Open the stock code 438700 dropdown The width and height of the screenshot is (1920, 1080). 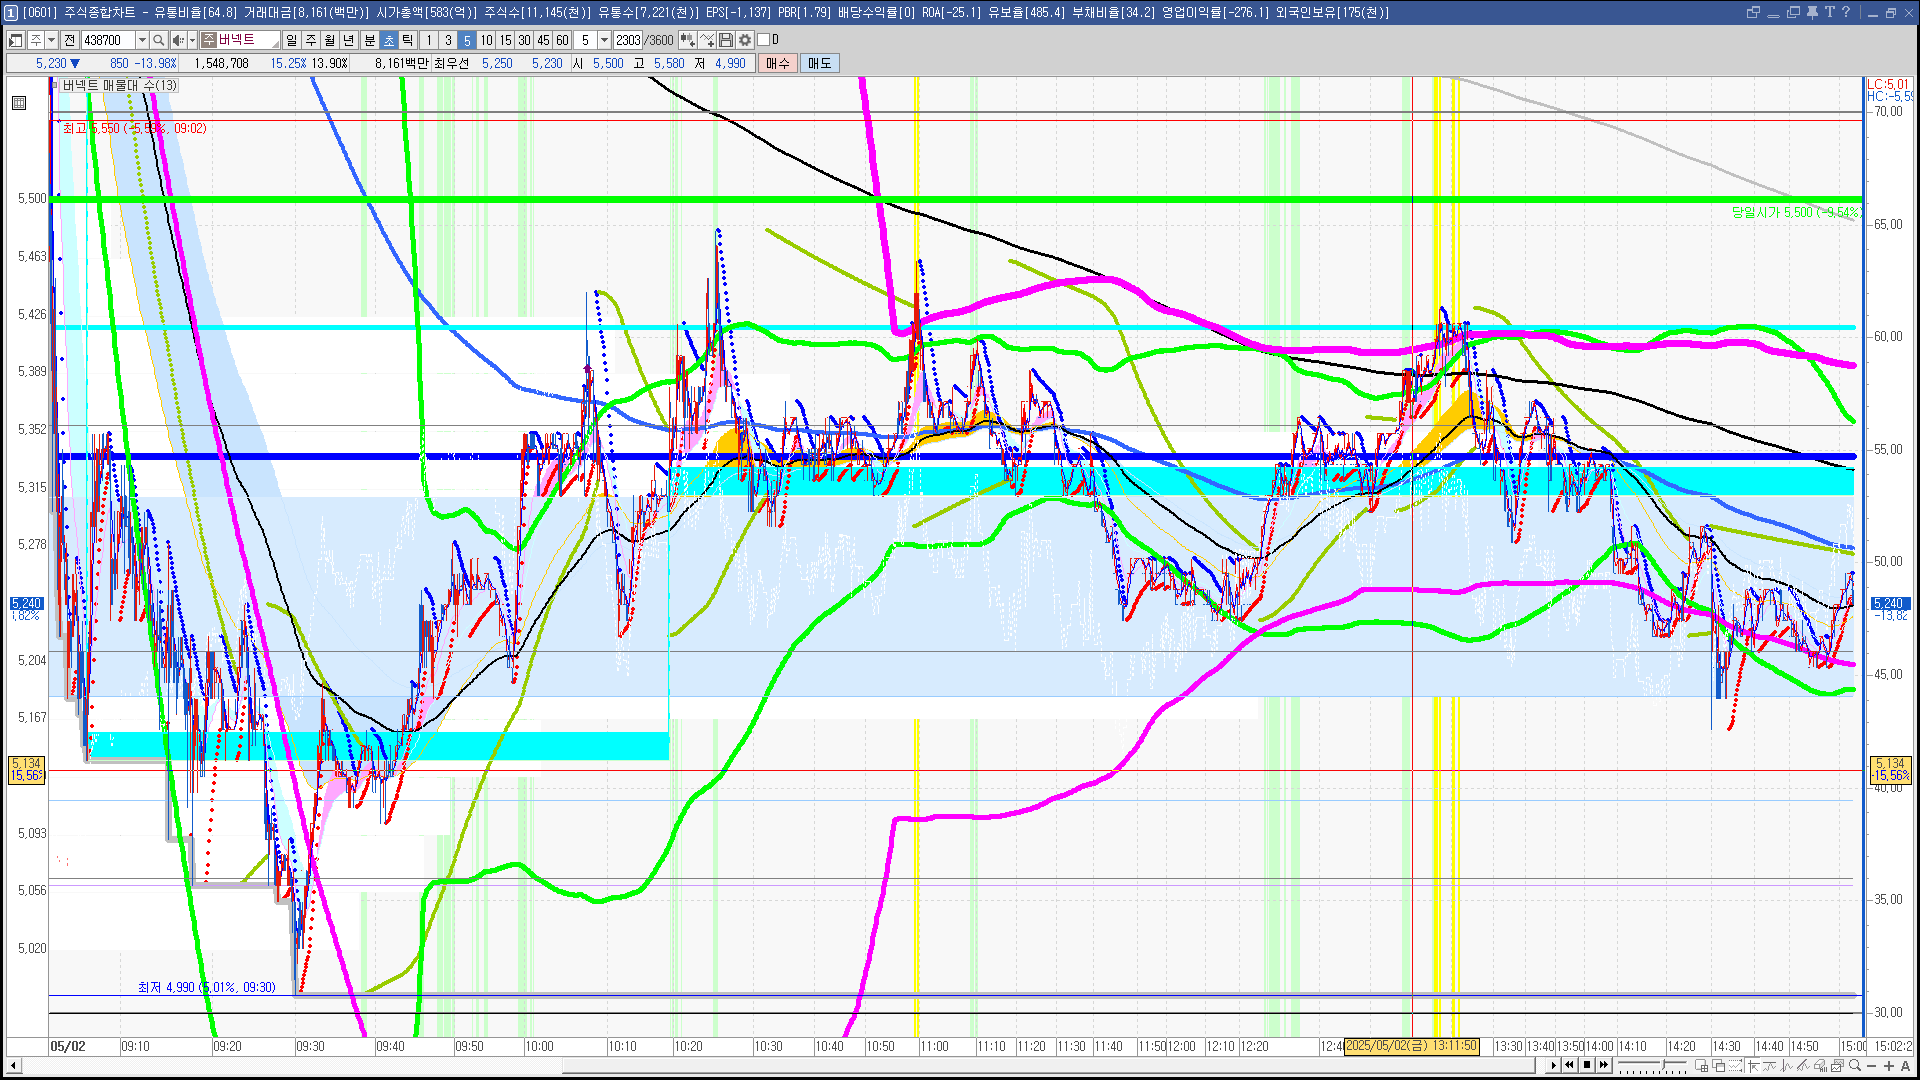142,40
